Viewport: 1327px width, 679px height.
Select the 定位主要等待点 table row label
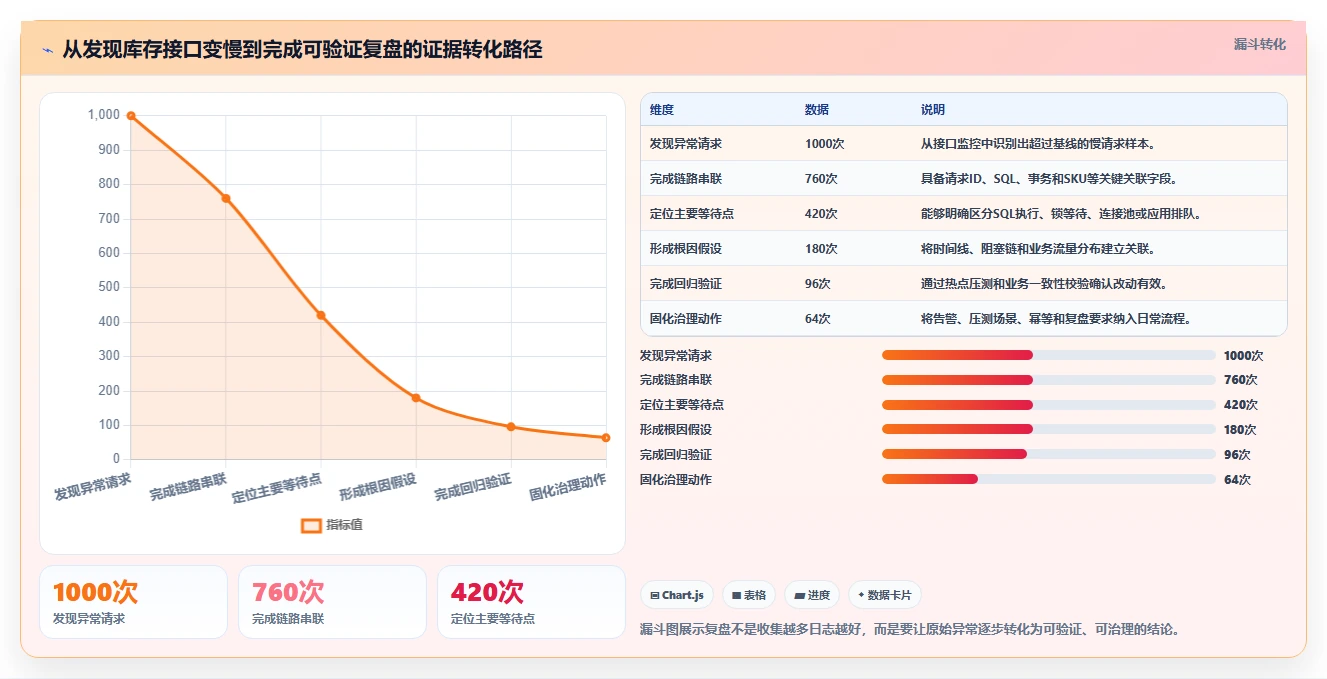tap(692, 214)
